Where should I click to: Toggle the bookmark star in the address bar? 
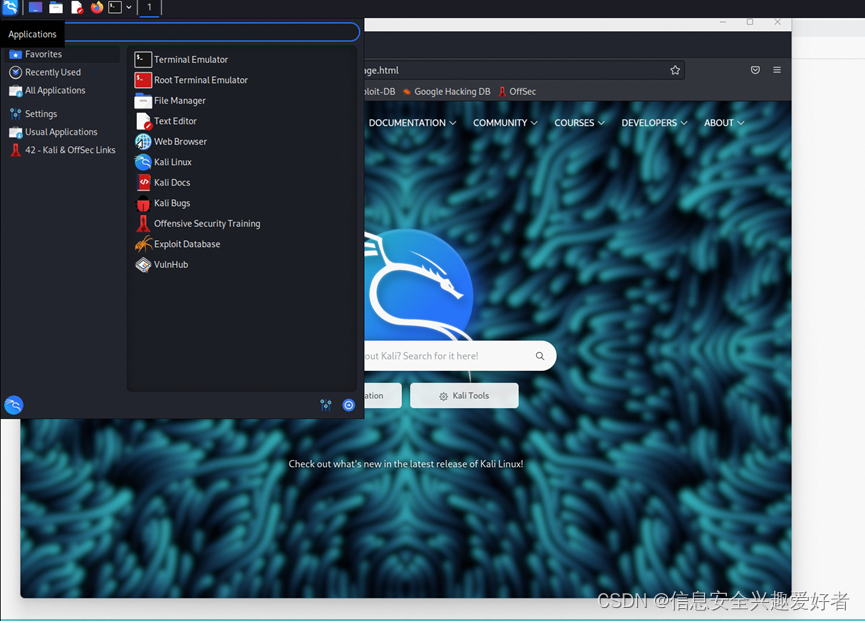tap(675, 70)
